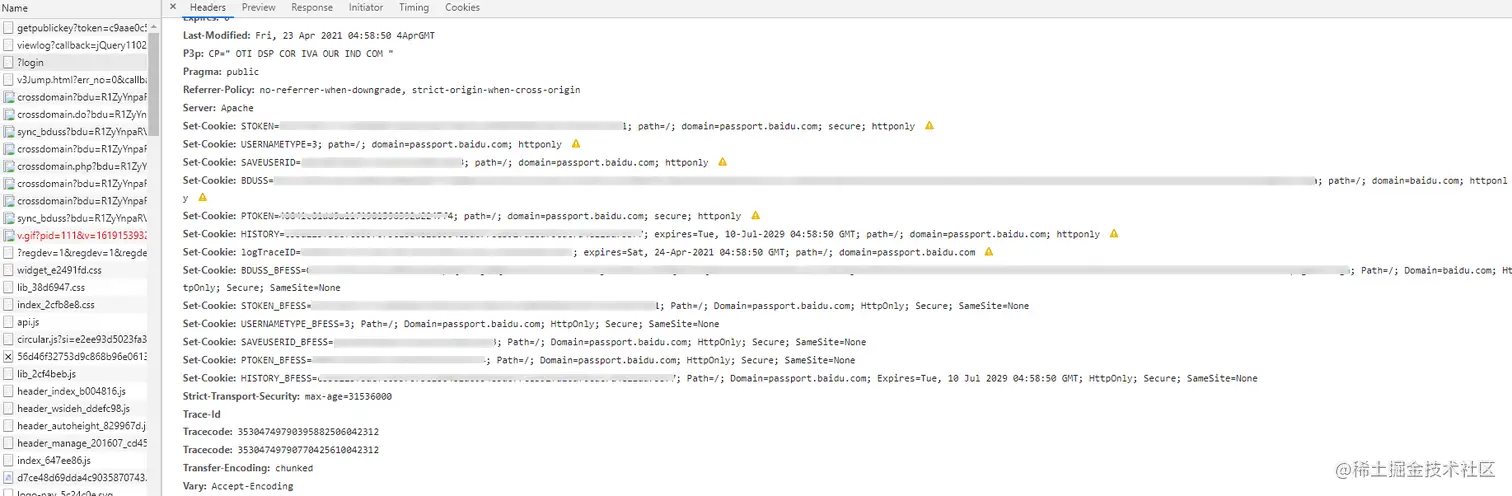Screen dimensions: 1512x496
Task: Click file icon of viewlog?callback request
Action: (8, 45)
